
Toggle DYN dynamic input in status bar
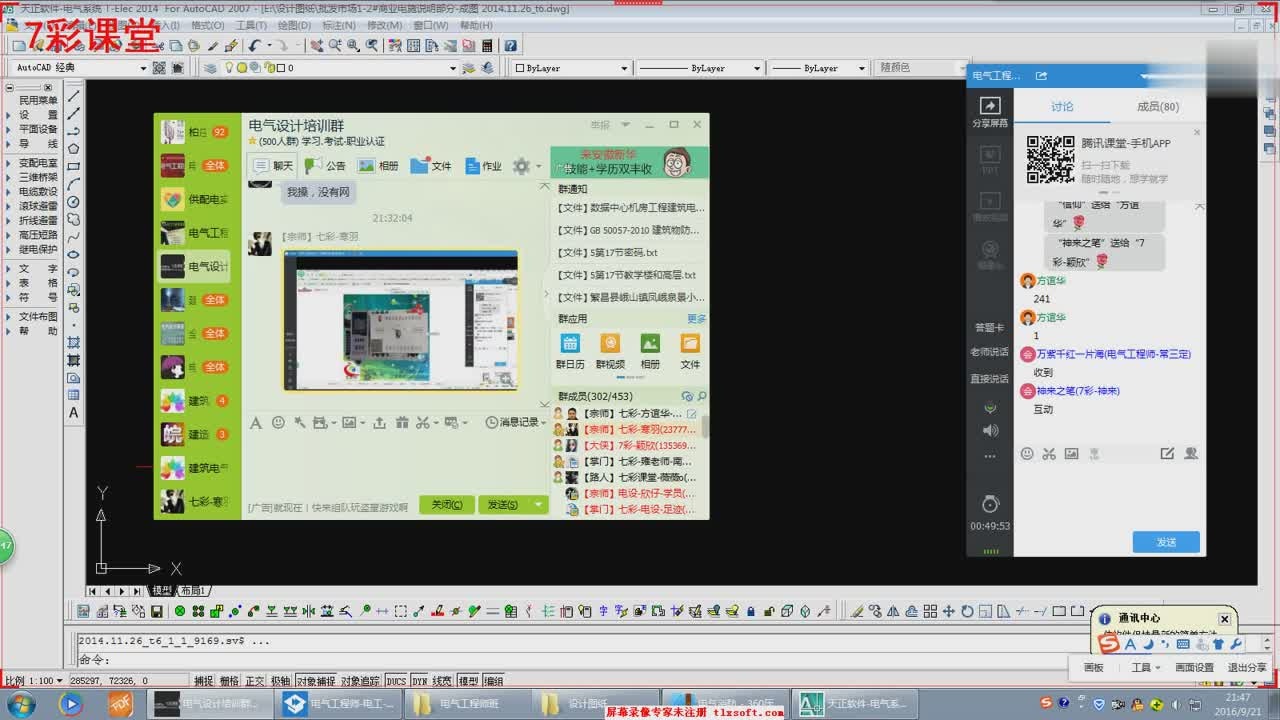[419, 681]
